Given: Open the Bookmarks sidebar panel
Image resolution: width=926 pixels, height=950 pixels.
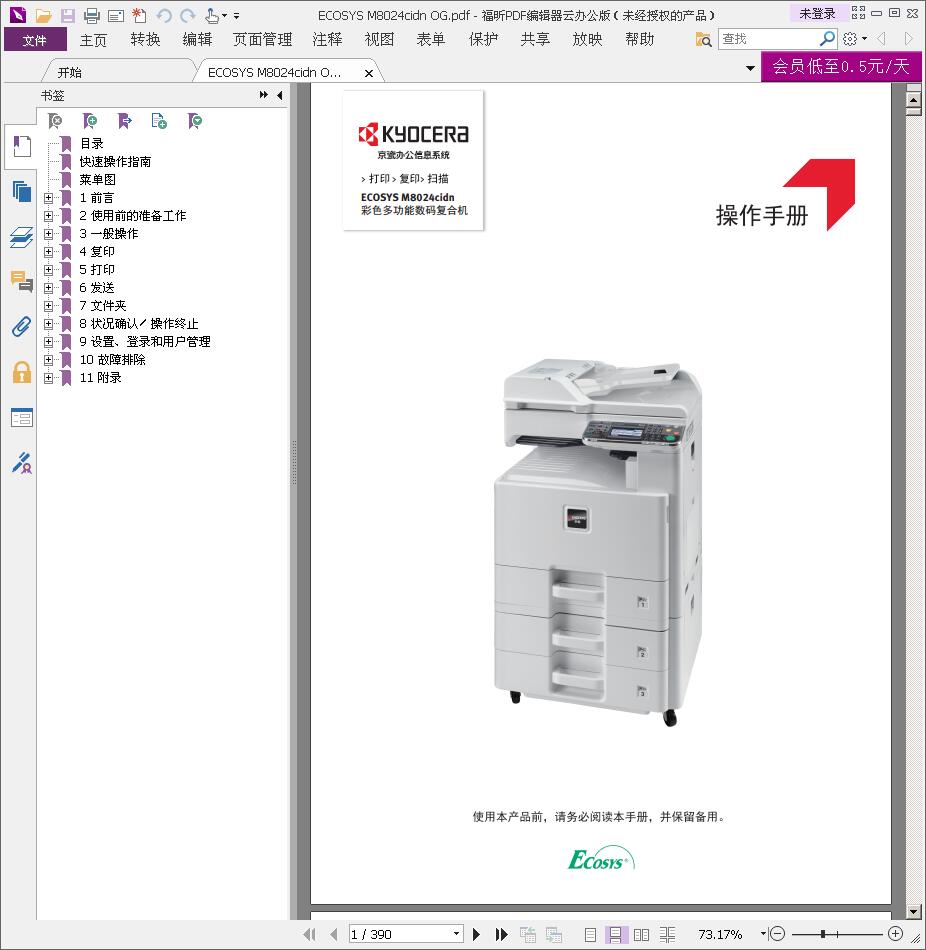Looking at the screenshot, I should click(22, 146).
